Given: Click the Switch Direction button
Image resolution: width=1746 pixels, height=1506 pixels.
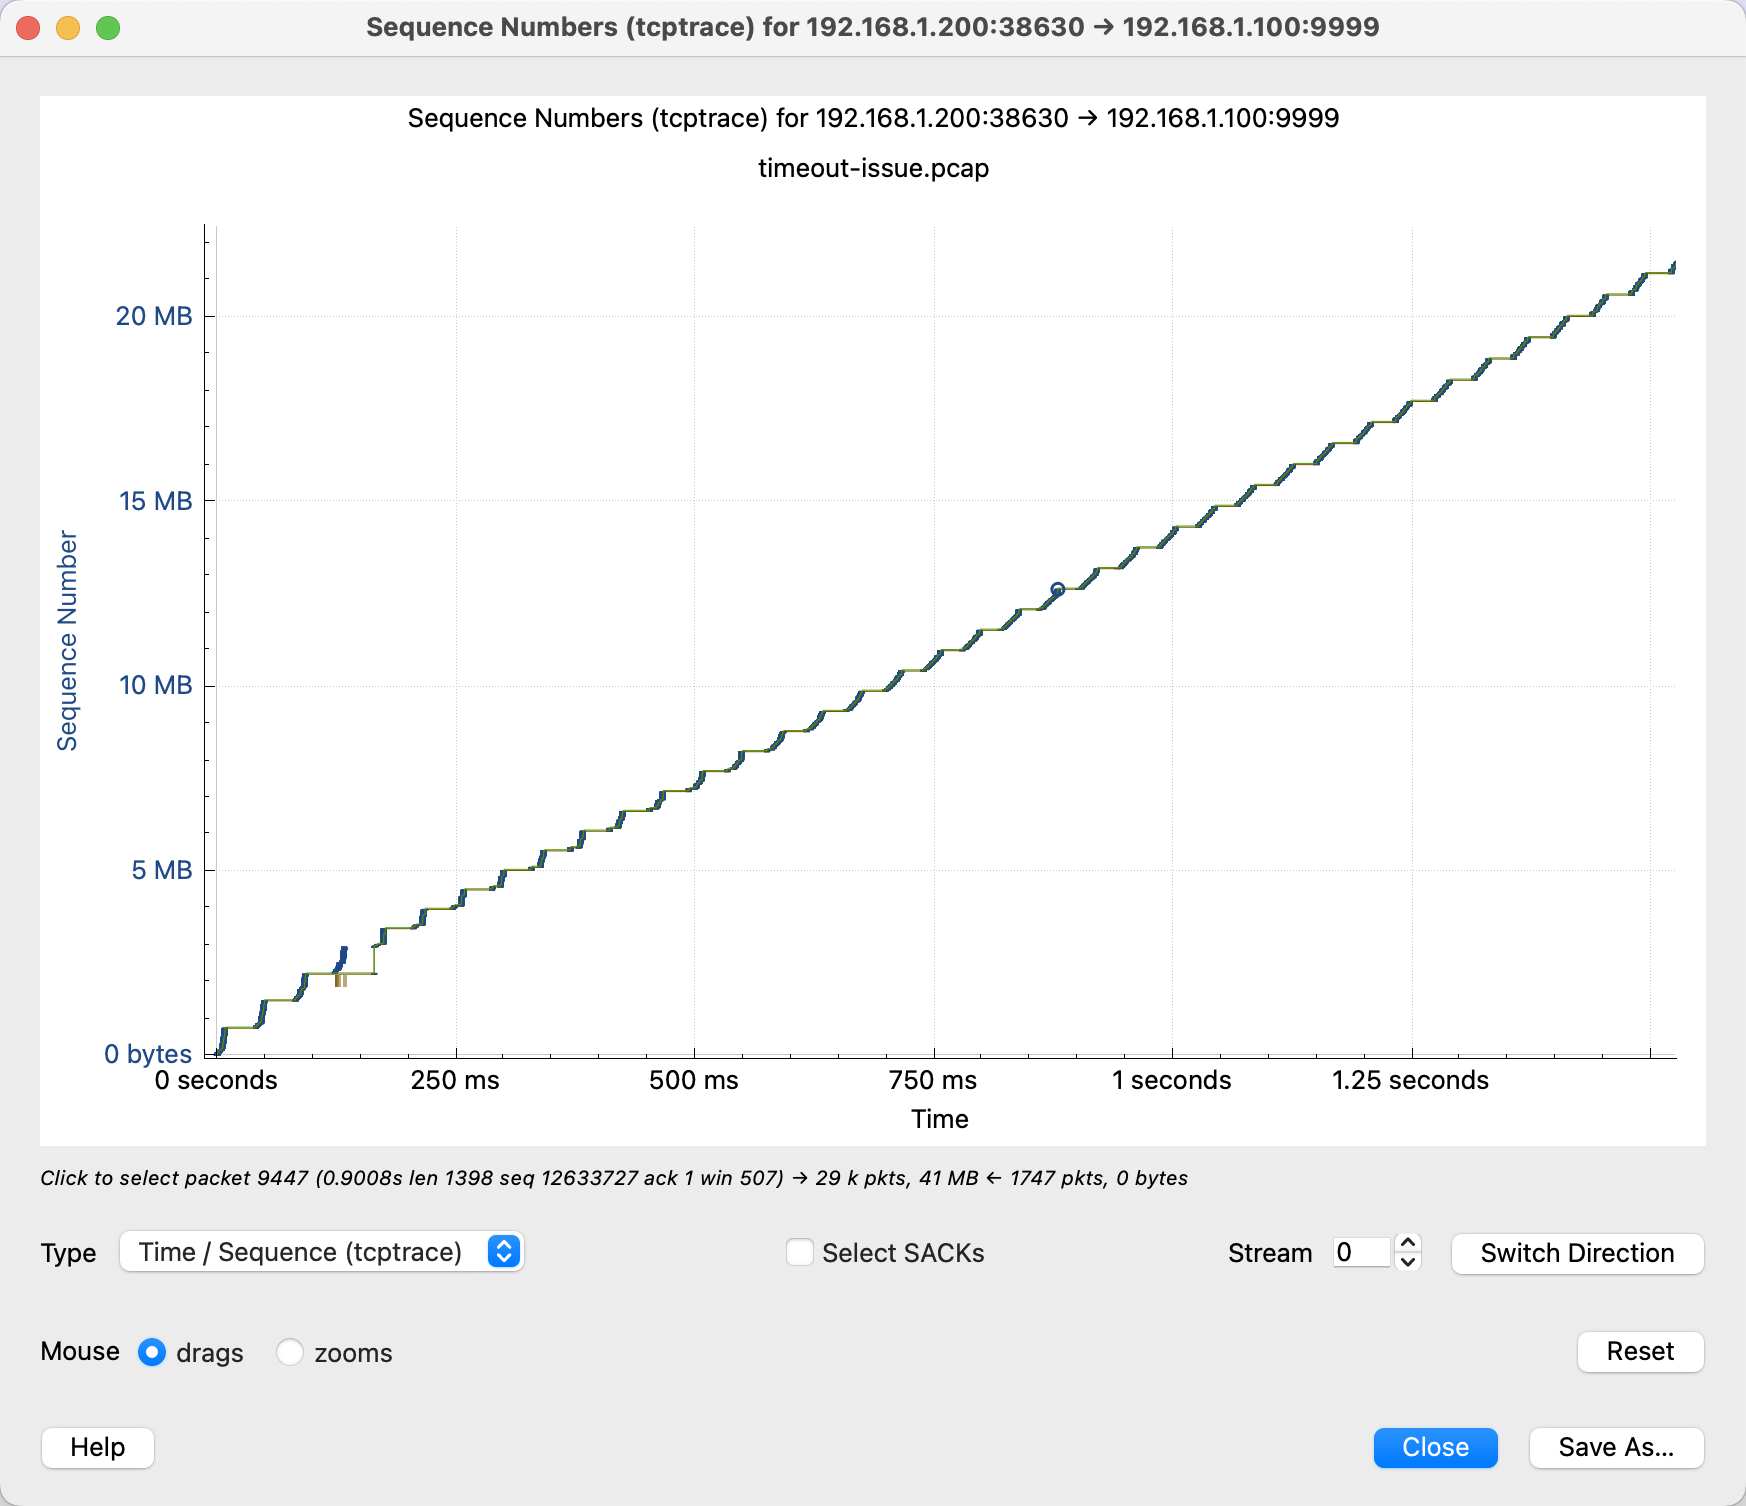Looking at the screenshot, I should pyautogui.click(x=1576, y=1253).
